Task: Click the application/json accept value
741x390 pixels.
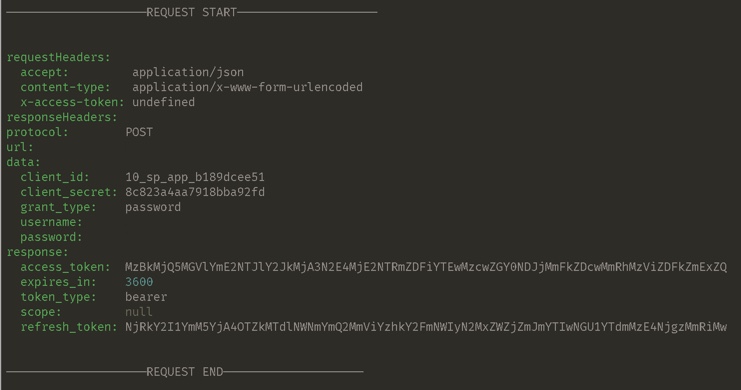Action: click(188, 72)
